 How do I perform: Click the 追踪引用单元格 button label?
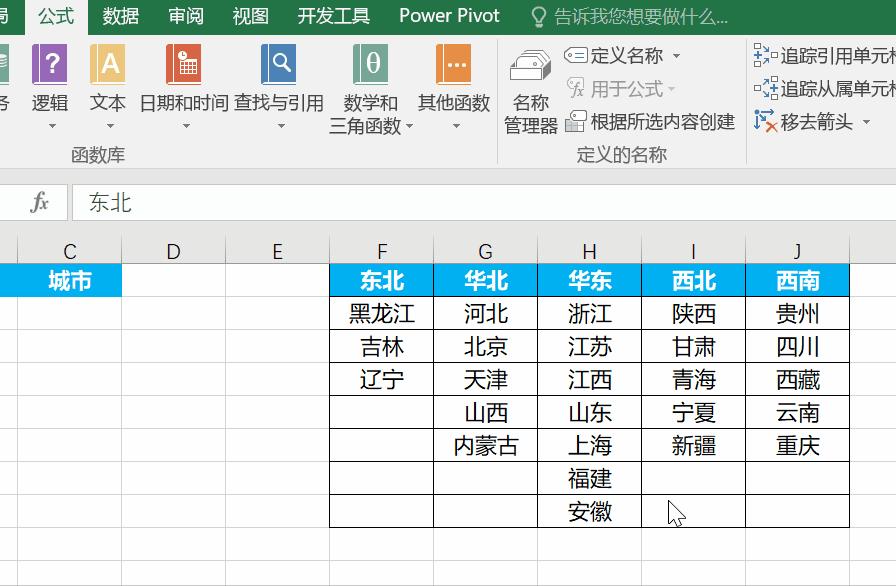click(838, 55)
